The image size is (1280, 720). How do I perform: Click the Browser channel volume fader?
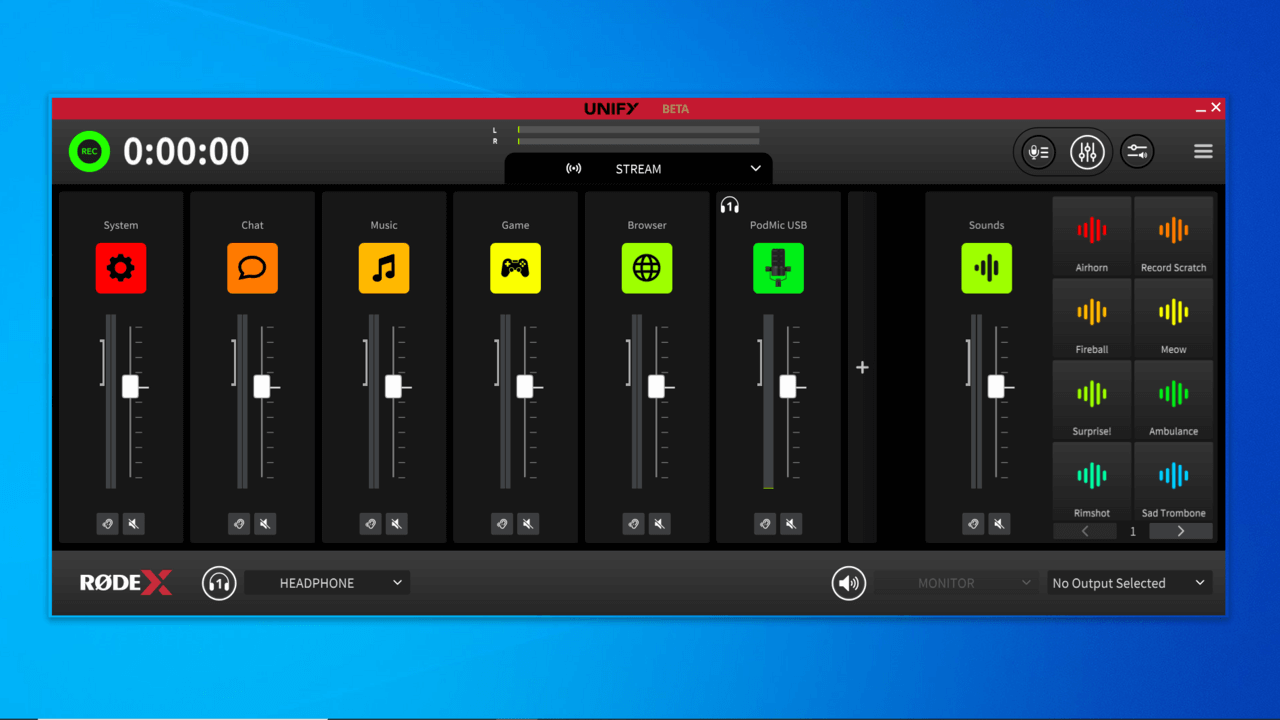coord(657,387)
